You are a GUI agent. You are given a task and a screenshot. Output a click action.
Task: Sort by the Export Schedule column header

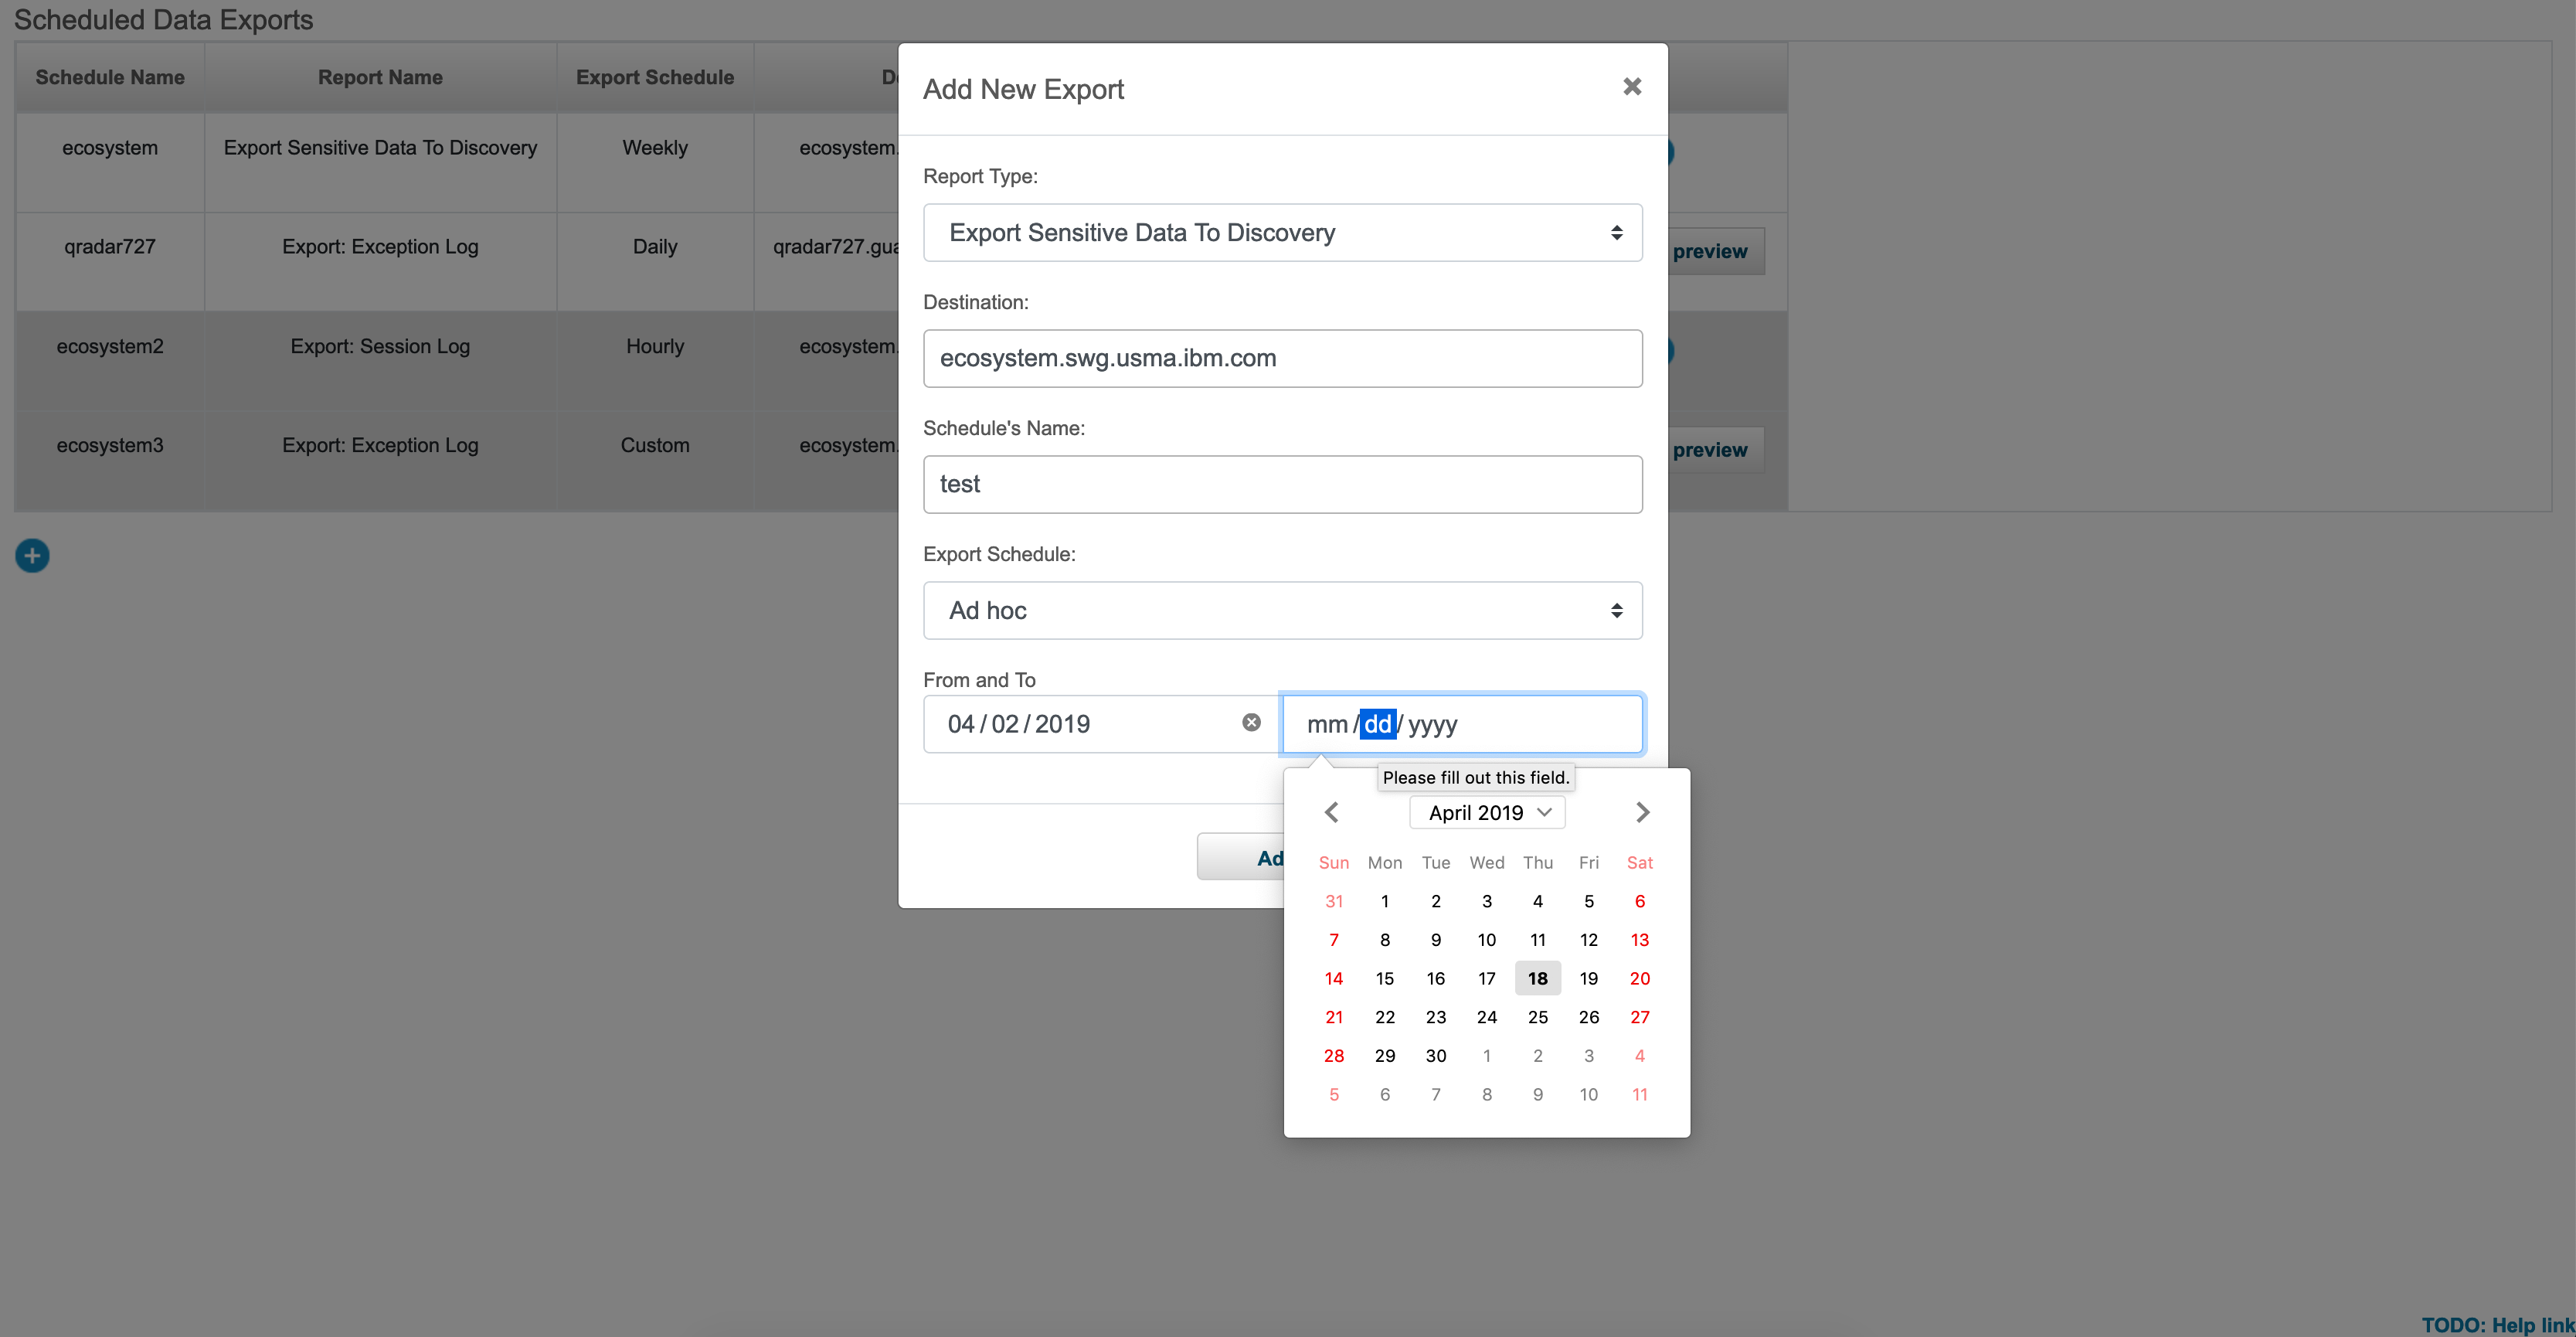(654, 77)
